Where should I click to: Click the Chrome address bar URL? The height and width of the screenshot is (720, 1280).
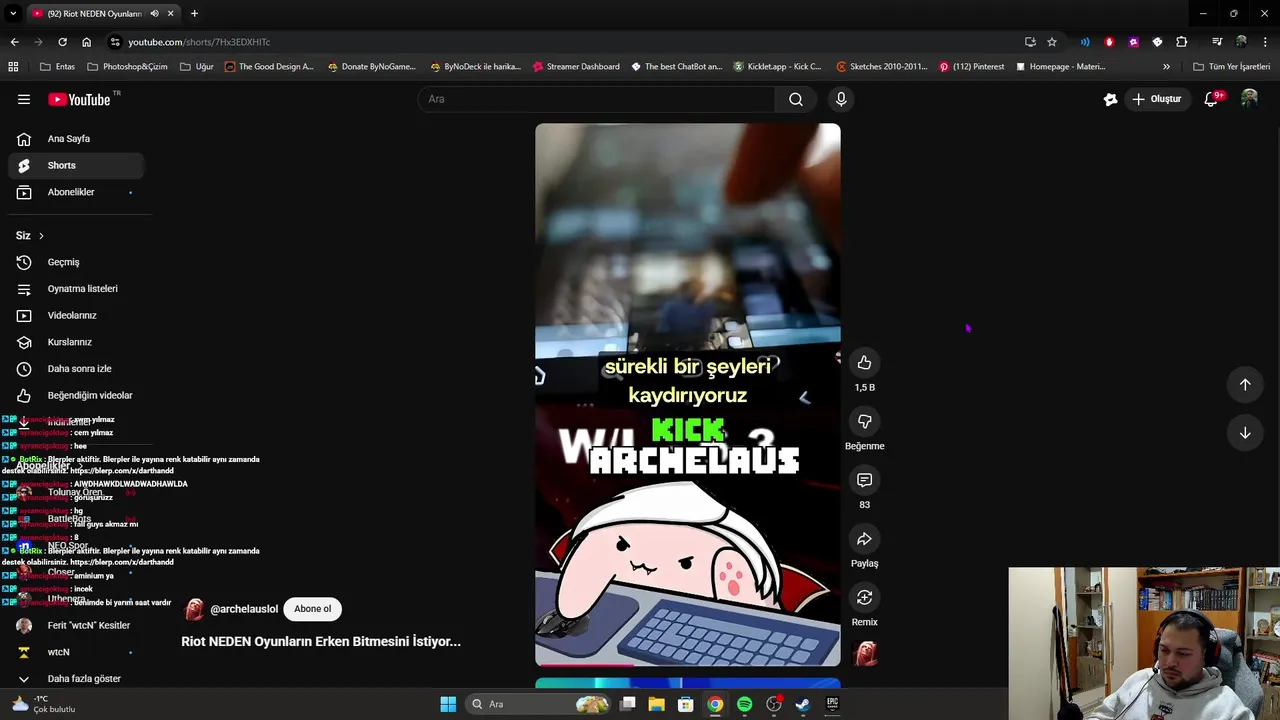point(199,42)
